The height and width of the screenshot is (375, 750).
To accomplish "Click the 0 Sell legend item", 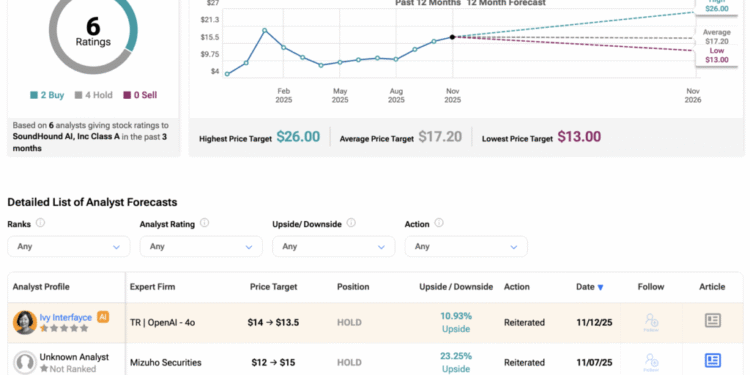I will 140,95.
